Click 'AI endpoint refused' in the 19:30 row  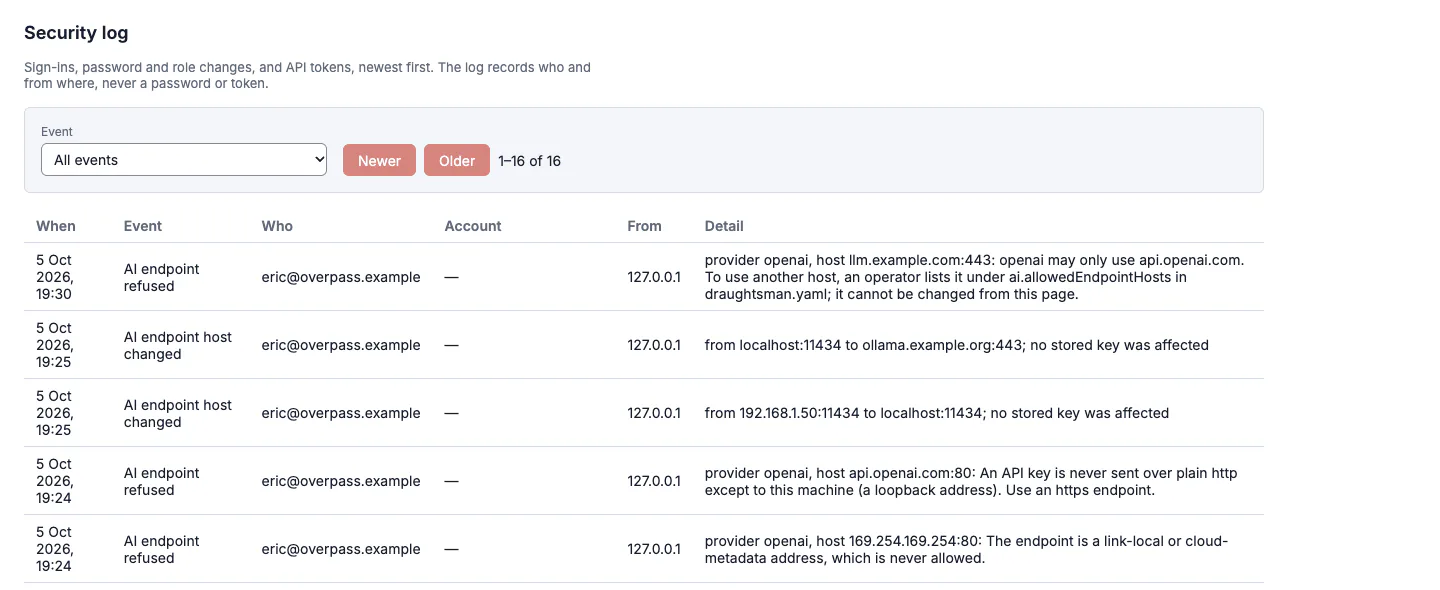pos(162,277)
